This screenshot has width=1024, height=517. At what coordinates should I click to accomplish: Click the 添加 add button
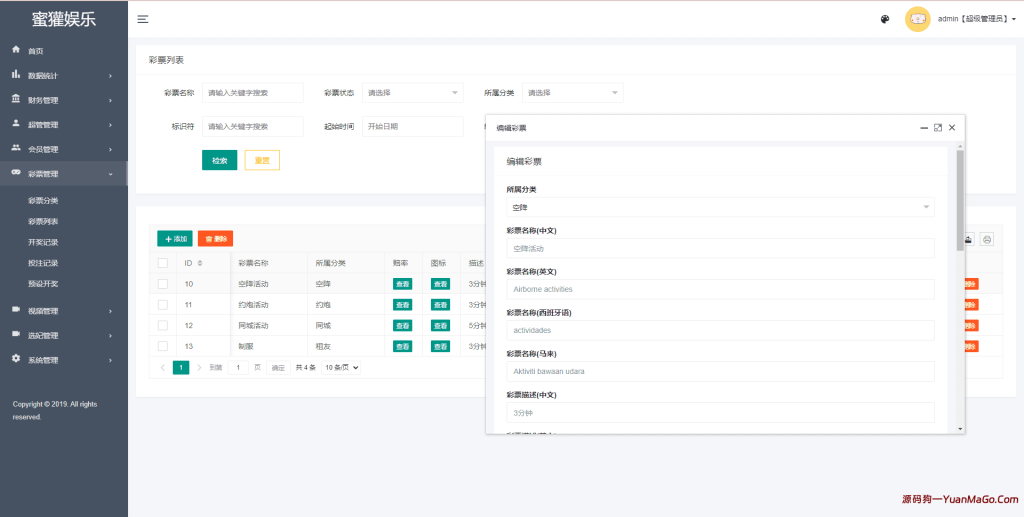coord(175,239)
